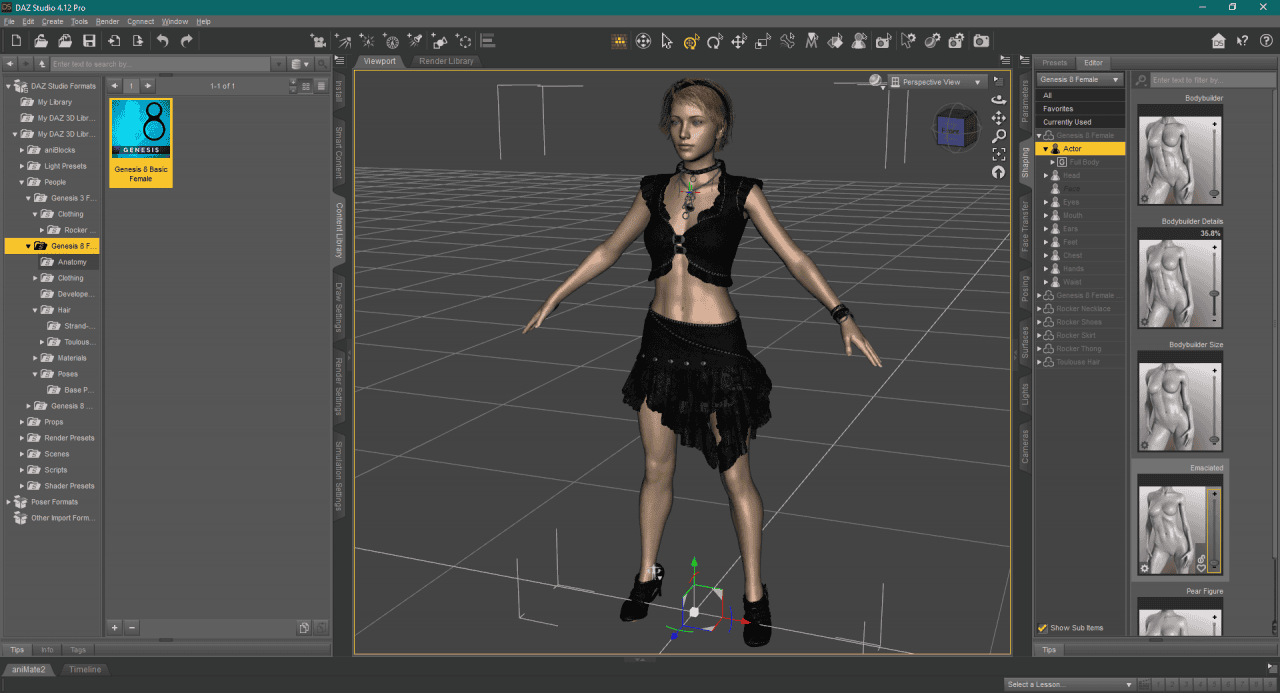Viewport: 1280px width, 693px height.
Task: Select the Scale tool in the toolbar
Action: [762, 41]
